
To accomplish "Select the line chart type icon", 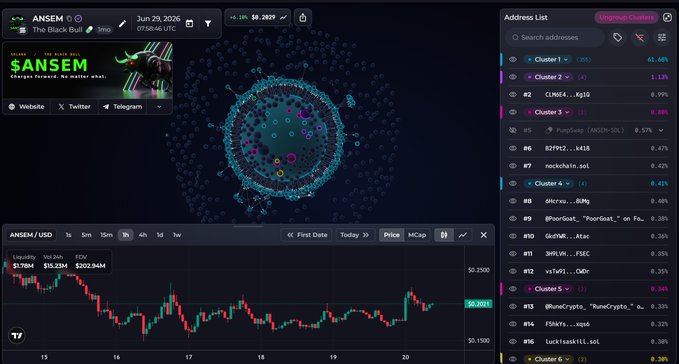I will pos(463,235).
